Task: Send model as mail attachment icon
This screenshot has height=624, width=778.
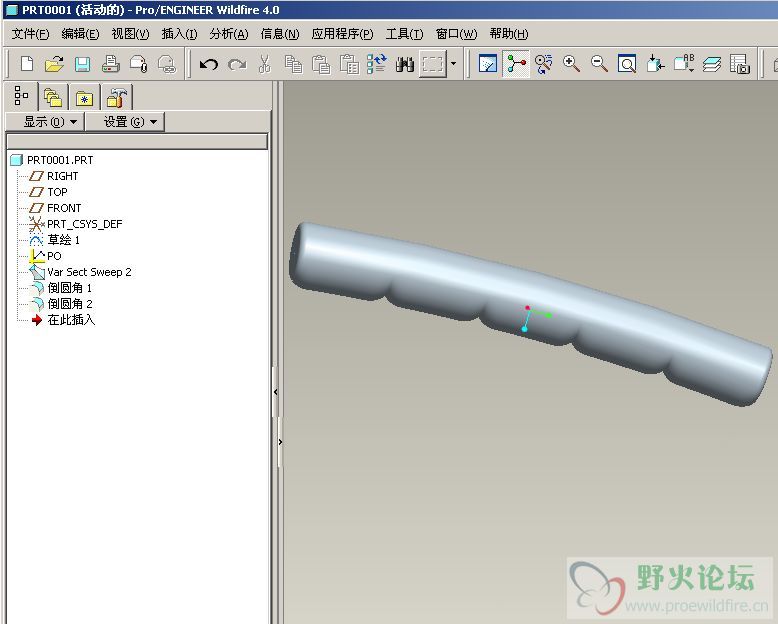Action: (138, 63)
